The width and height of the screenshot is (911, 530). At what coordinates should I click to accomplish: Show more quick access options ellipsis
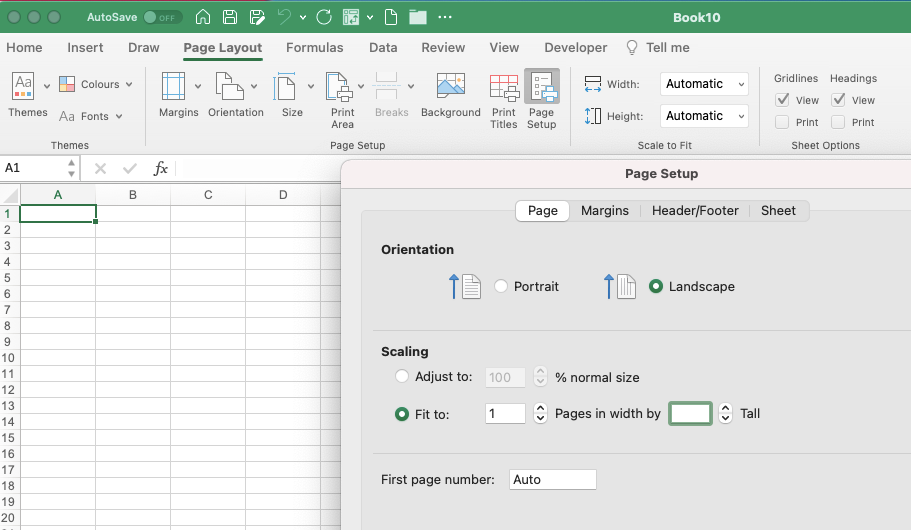point(445,17)
